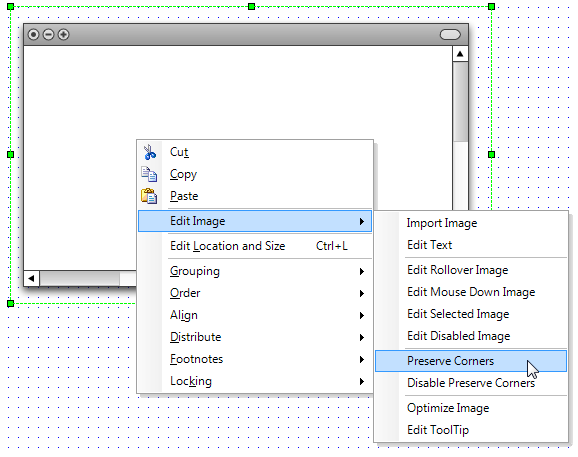Expand the Order submenu arrow
The width and height of the screenshot is (578, 457).
362,293
